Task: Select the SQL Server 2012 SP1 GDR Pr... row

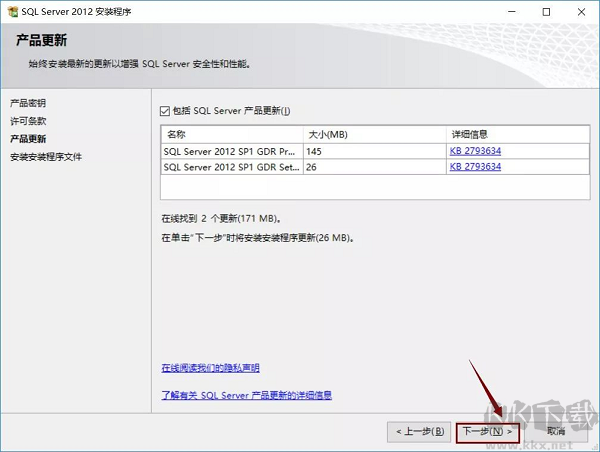Action: pyautogui.click(x=375, y=151)
